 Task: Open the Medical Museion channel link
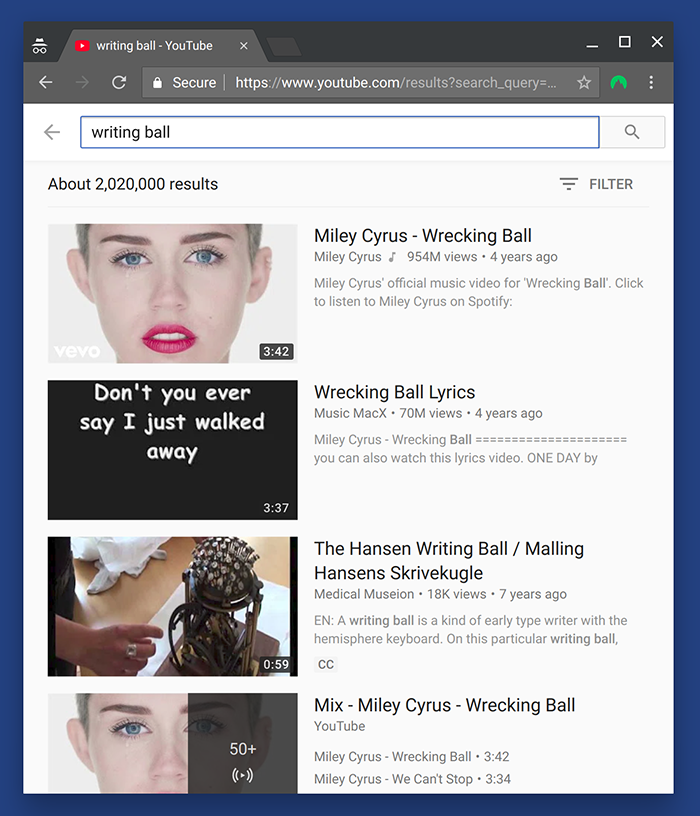[364, 594]
